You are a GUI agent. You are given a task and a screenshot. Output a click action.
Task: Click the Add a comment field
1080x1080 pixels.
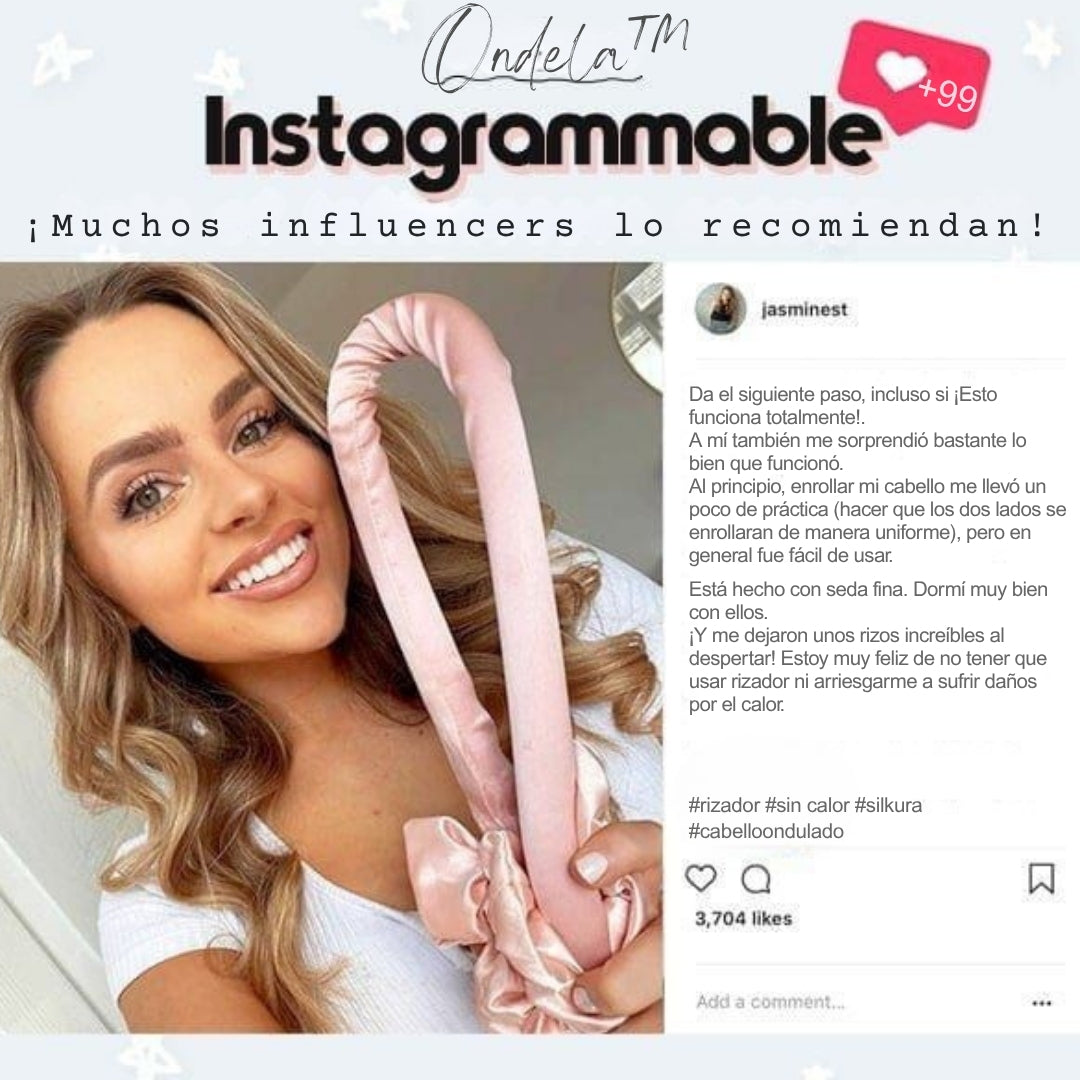coord(770,1001)
